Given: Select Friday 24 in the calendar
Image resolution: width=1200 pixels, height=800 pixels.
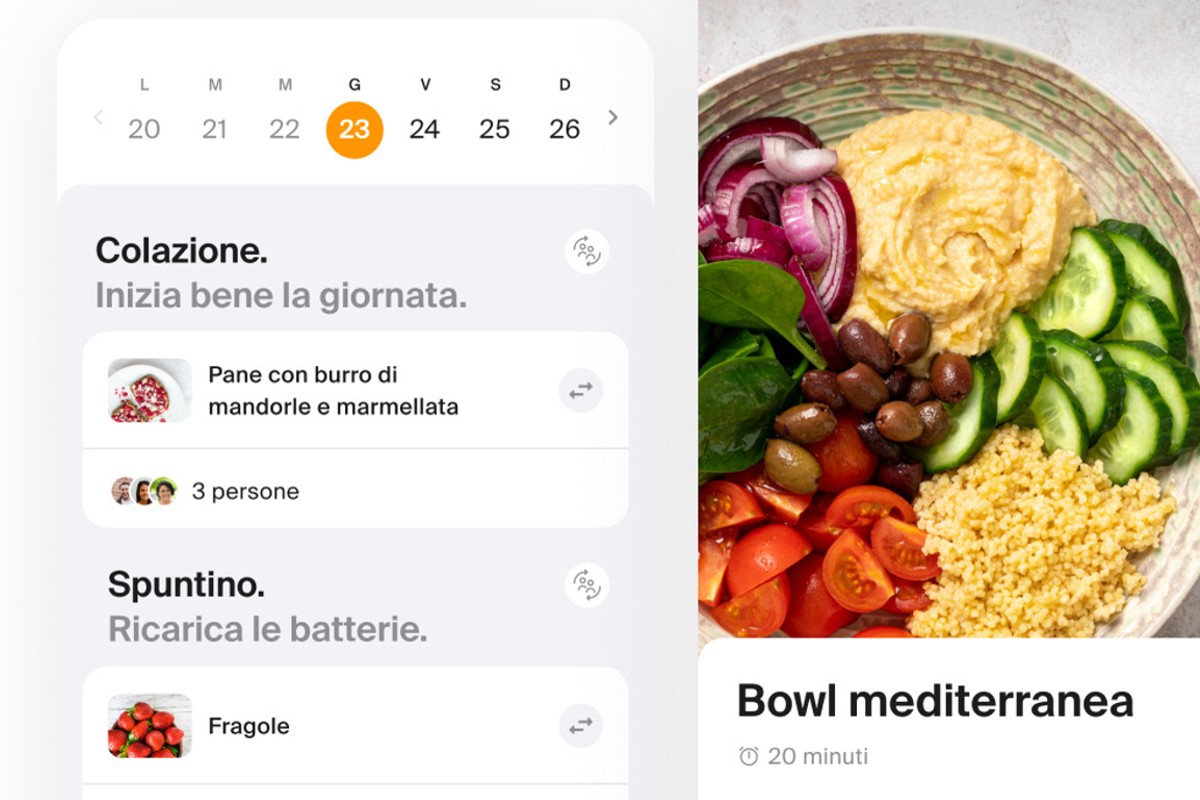Looking at the screenshot, I should (x=424, y=129).
